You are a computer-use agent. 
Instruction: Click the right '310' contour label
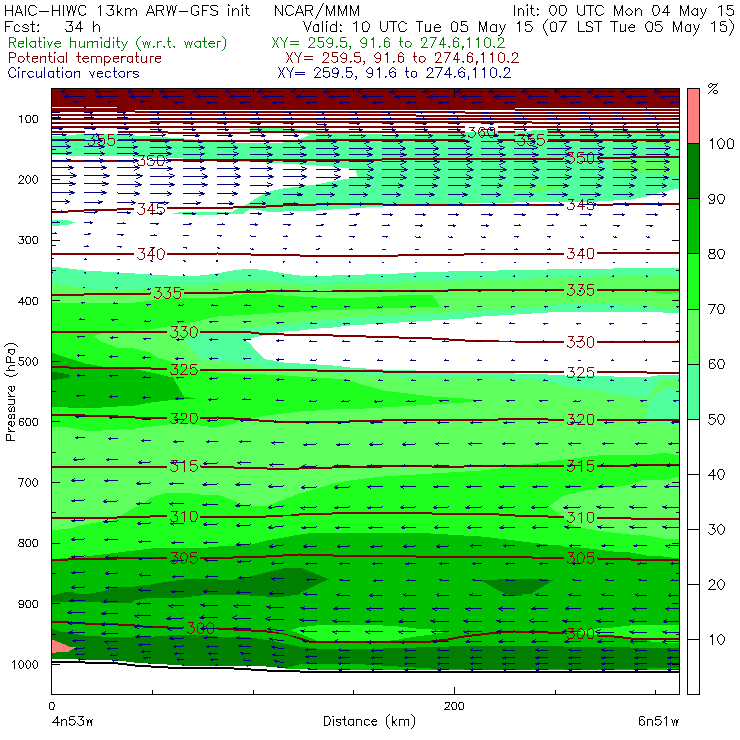coord(580,518)
